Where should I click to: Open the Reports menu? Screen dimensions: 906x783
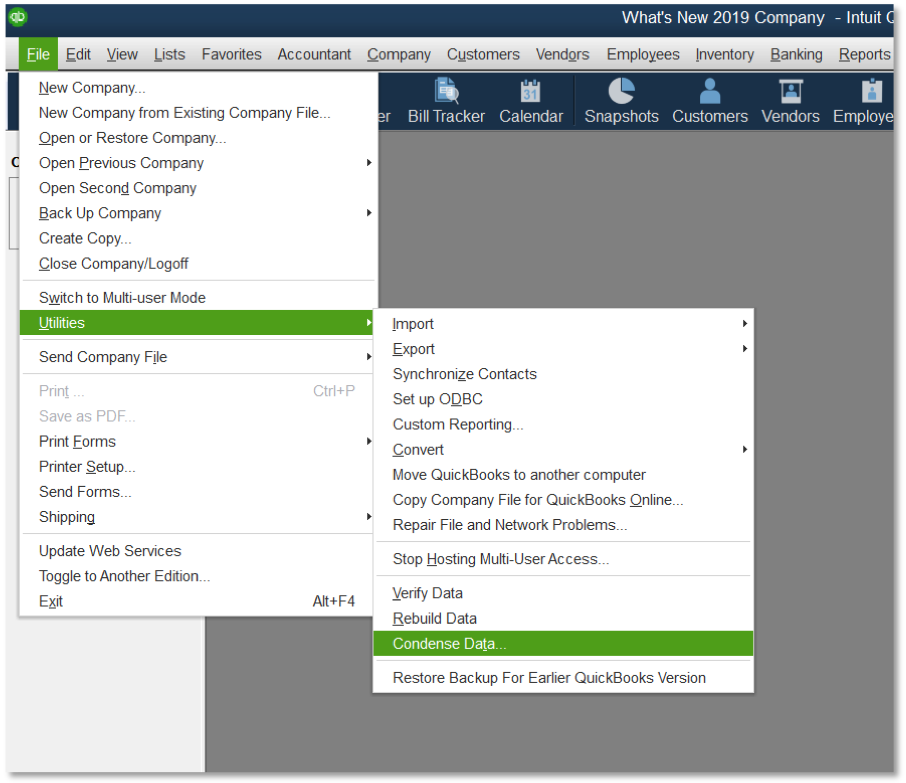pyautogui.click(x=864, y=54)
